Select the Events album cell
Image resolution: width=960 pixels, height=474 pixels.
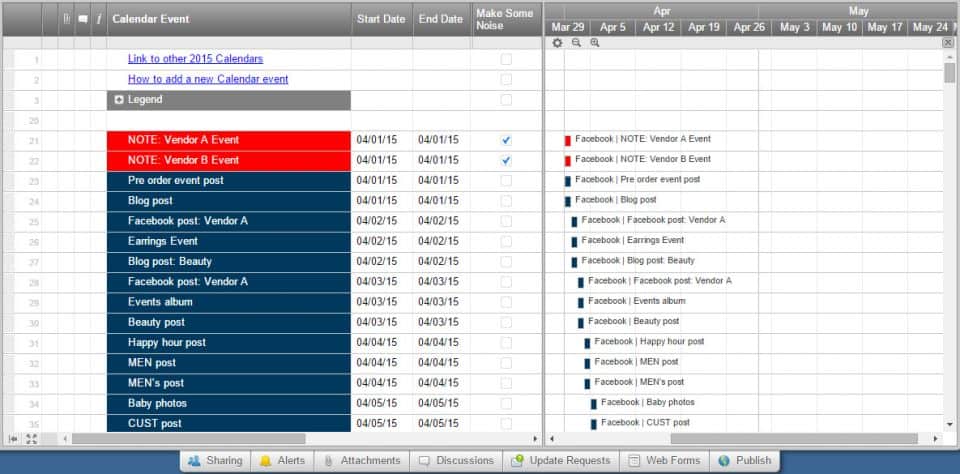(229, 302)
